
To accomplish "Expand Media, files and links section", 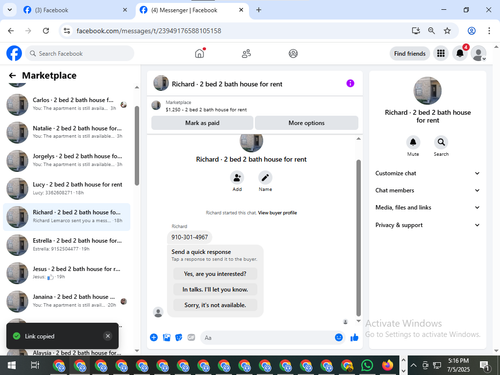I will 428,207.
